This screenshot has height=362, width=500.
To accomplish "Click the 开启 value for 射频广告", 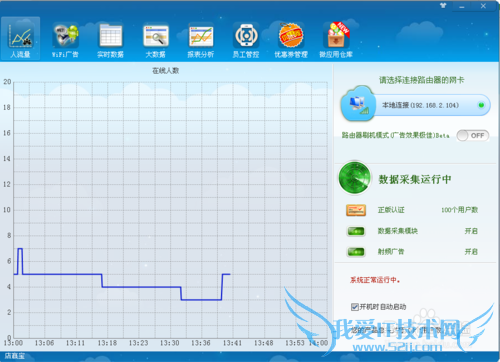I will click(x=471, y=252).
